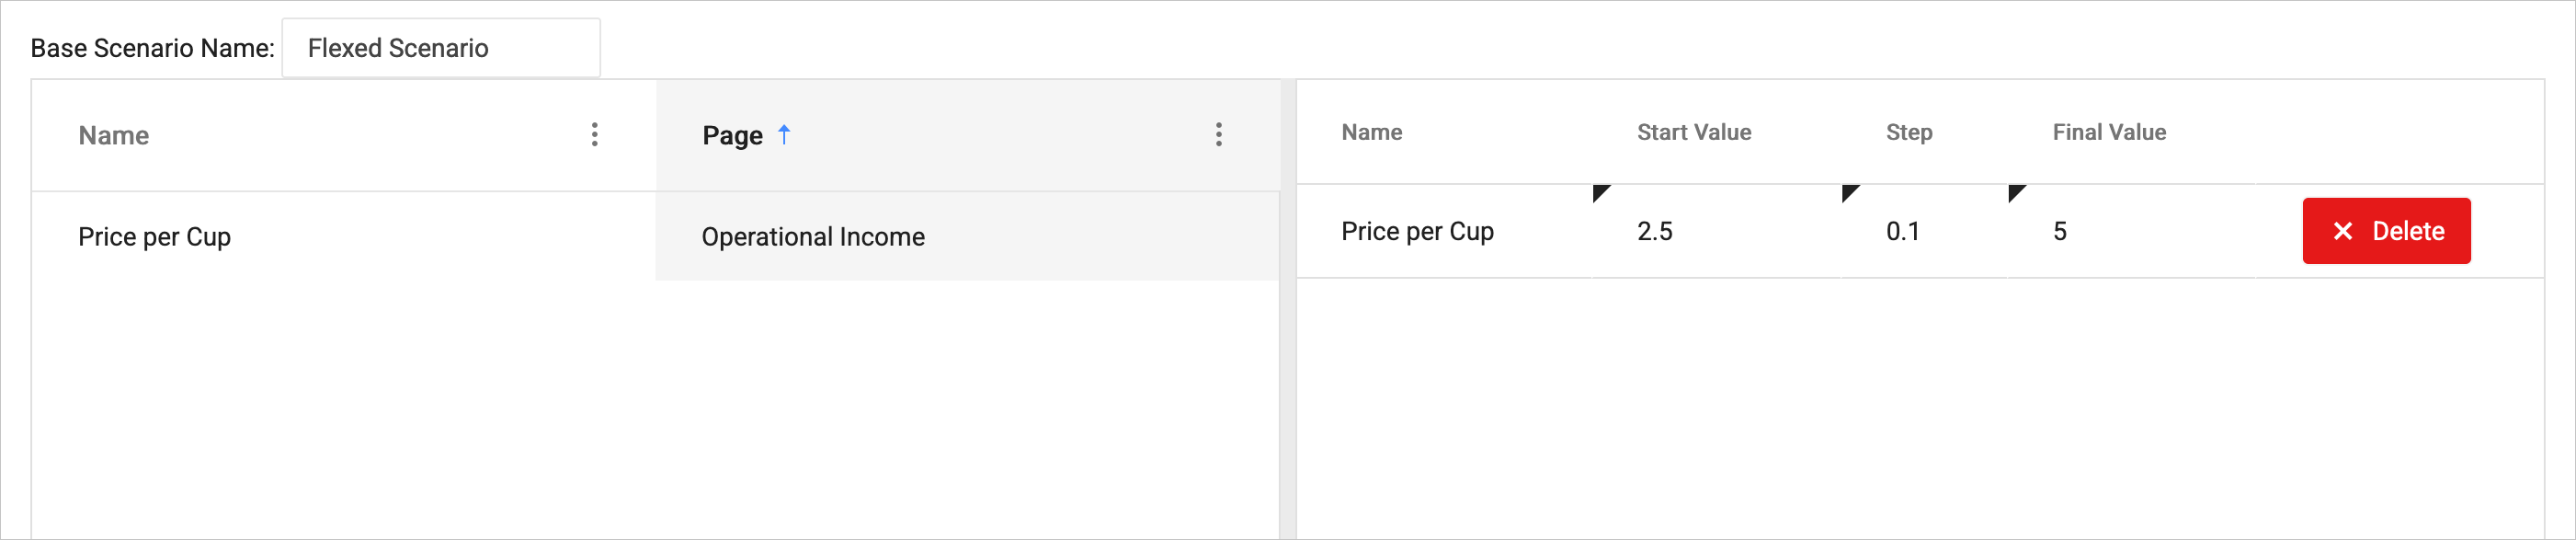Image resolution: width=2576 pixels, height=540 pixels.
Task: Open the Page column options menu
Action: (x=1218, y=135)
